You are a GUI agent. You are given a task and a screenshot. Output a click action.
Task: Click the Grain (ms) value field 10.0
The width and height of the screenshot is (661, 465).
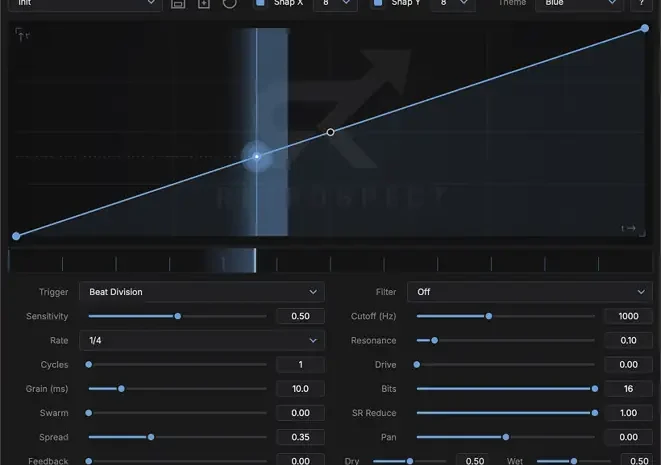point(300,389)
